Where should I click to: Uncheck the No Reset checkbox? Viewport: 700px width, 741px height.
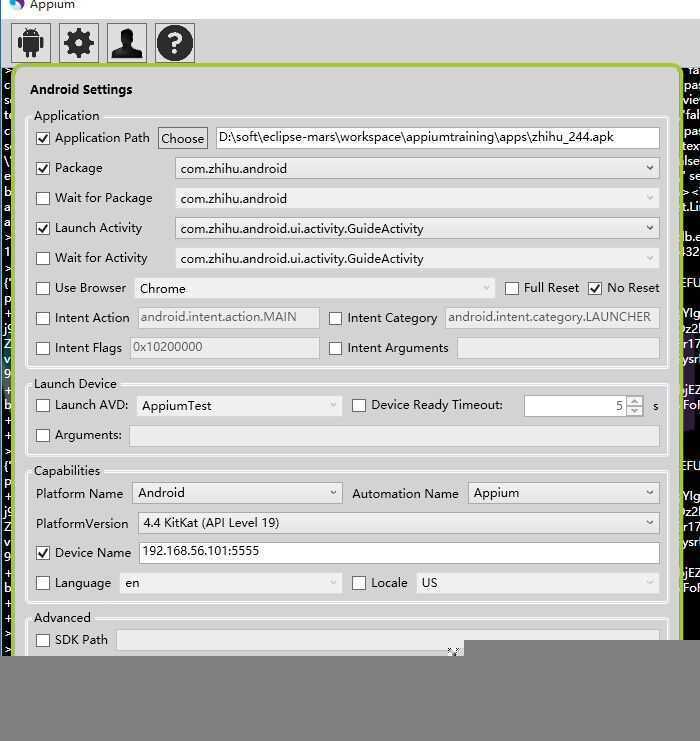point(595,288)
